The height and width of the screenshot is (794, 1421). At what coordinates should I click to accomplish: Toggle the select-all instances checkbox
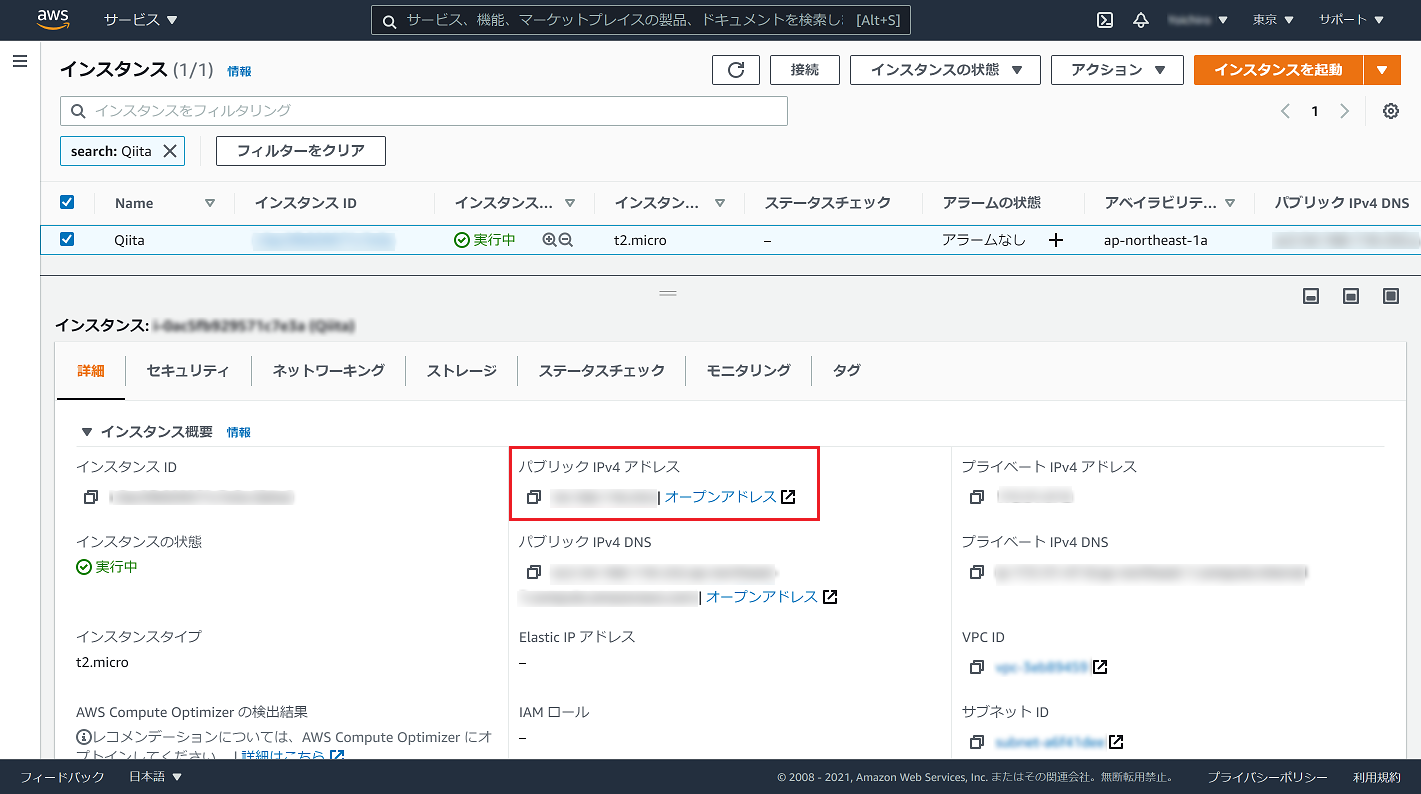(67, 203)
